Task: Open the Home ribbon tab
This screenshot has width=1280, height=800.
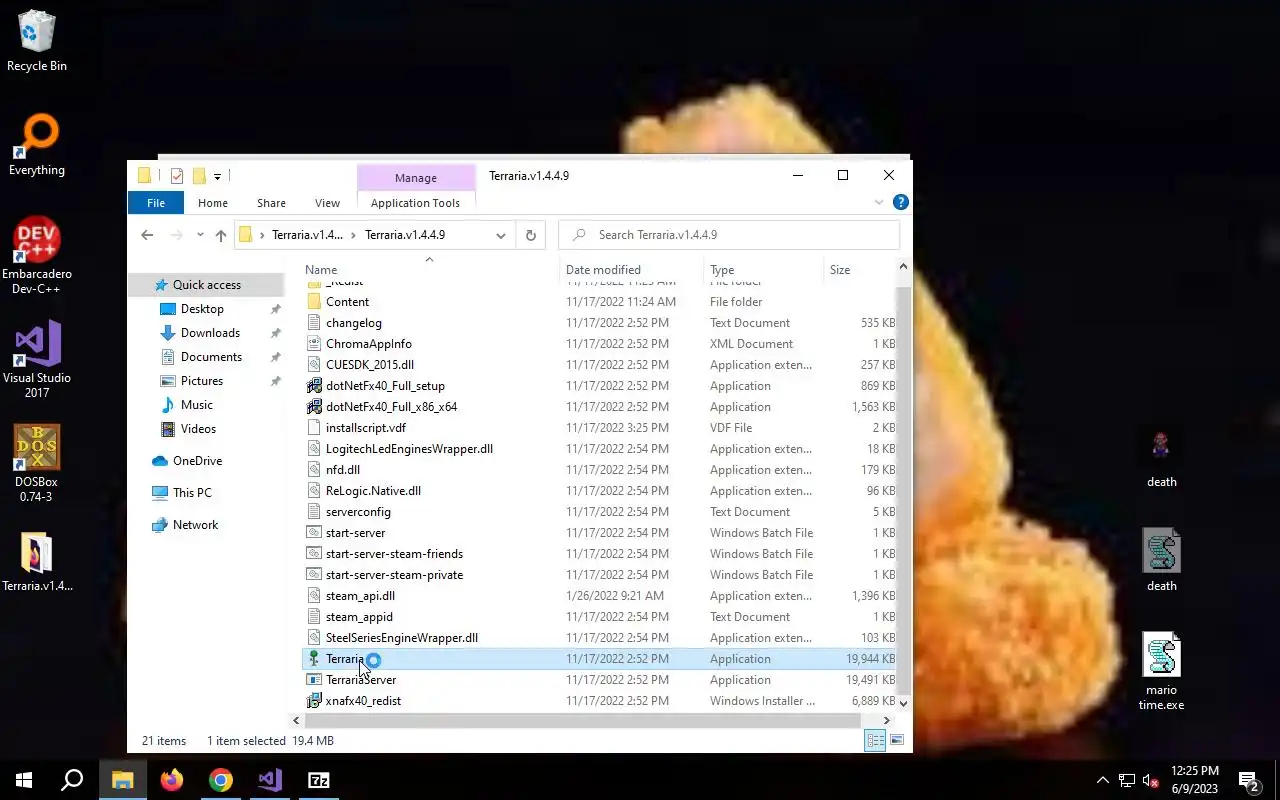Action: [213, 203]
